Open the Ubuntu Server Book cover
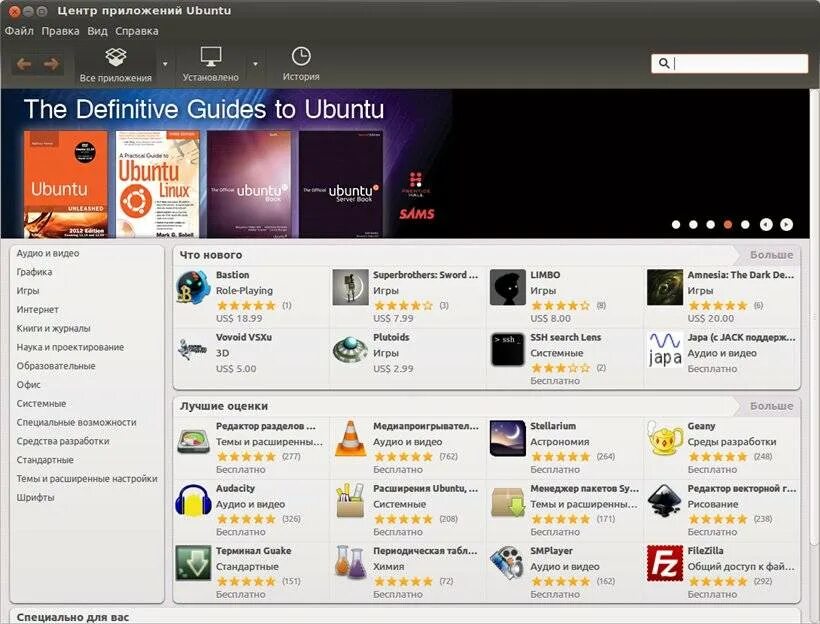The image size is (820, 624). (341, 184)
